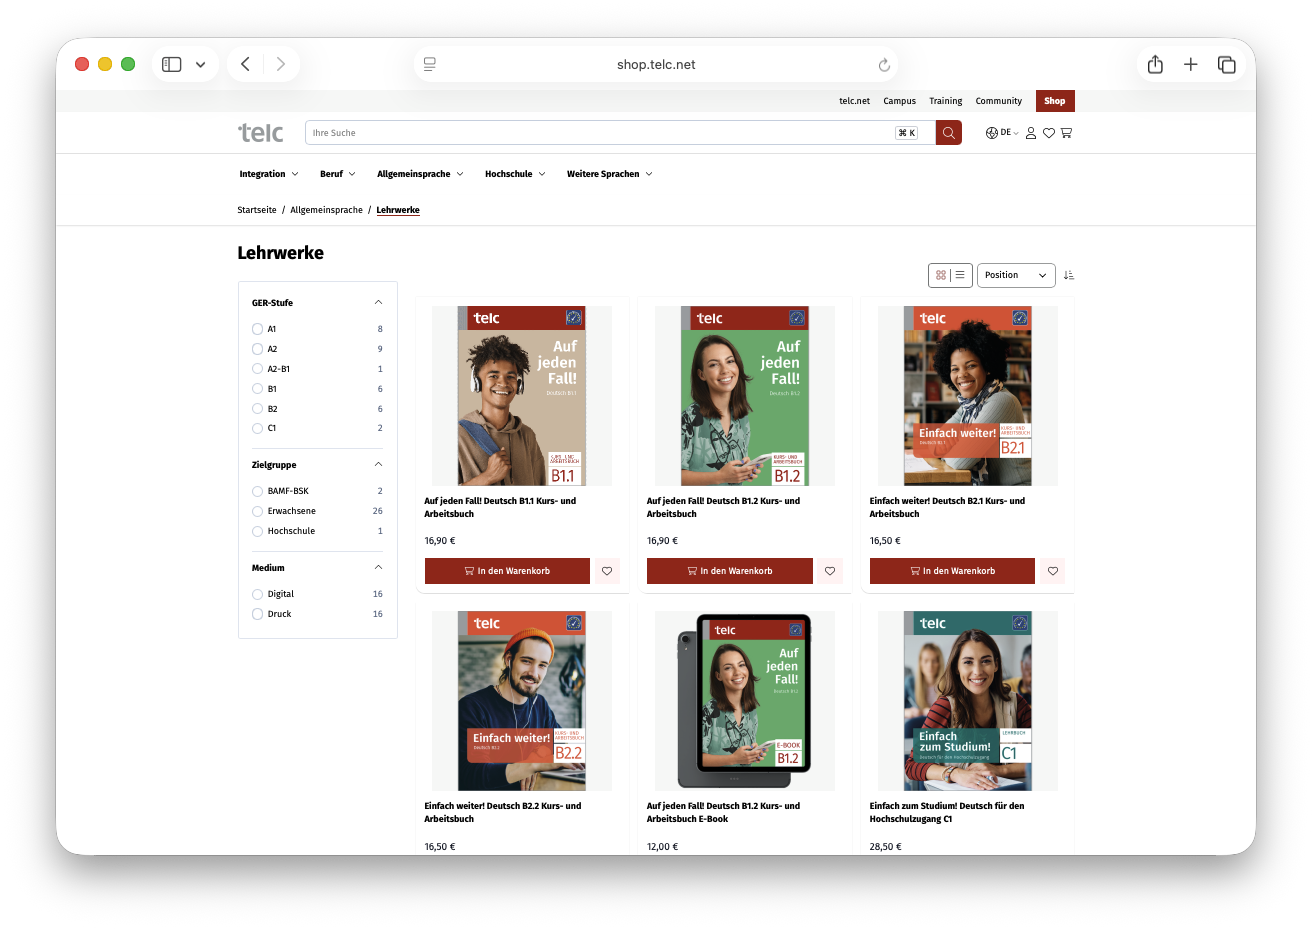
Task: Open the Hochschule navigation menu
Action: (x=515, y=174)
